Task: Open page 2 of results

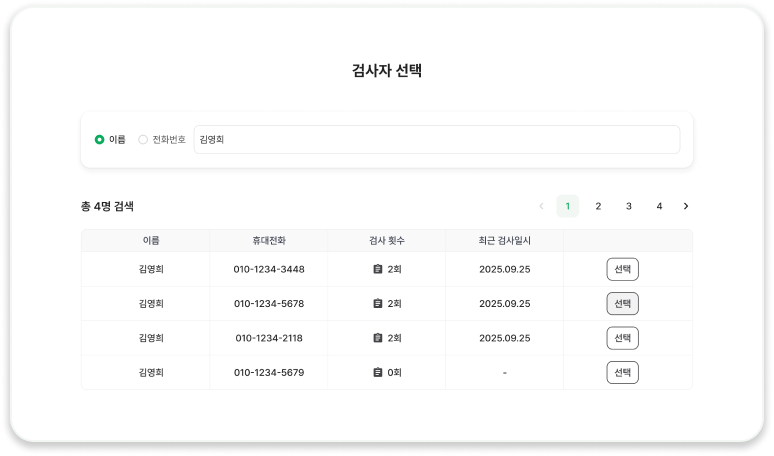Action: pos(598,206)
